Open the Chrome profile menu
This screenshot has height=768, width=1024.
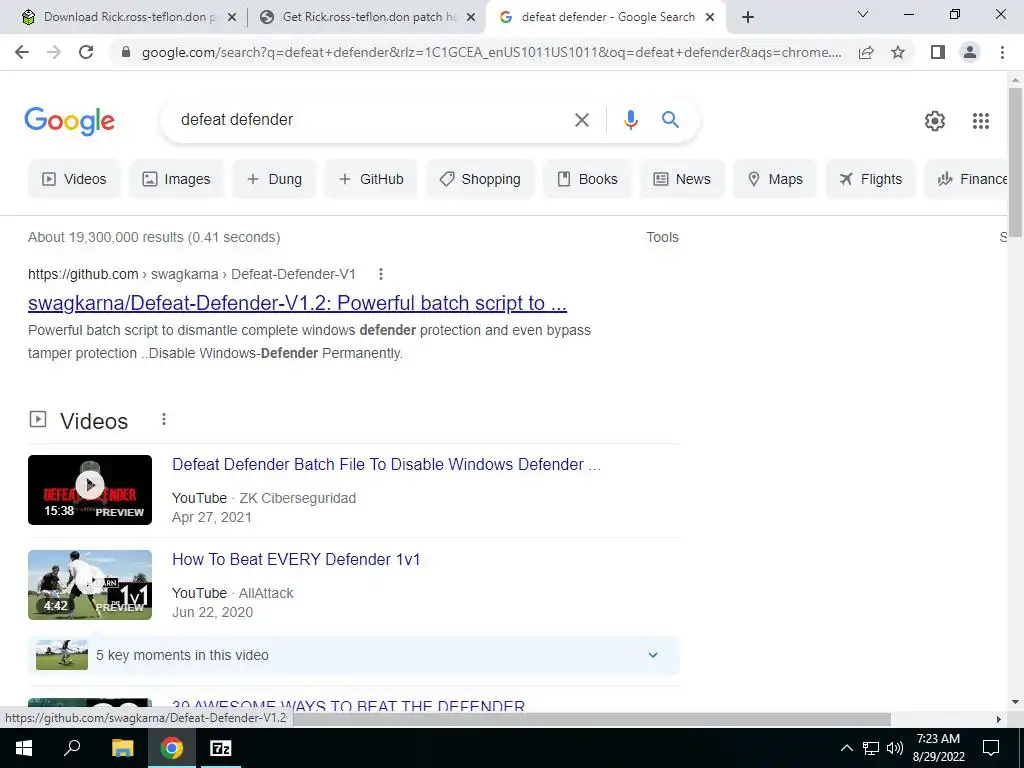point(970,52)
